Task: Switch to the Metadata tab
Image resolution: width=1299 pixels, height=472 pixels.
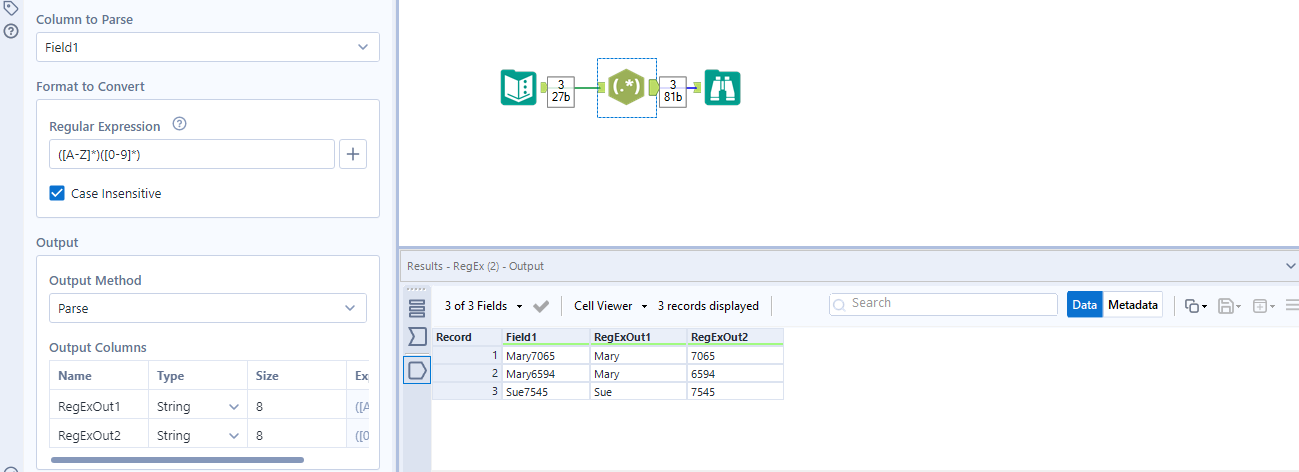Action: click(1133, 305)
